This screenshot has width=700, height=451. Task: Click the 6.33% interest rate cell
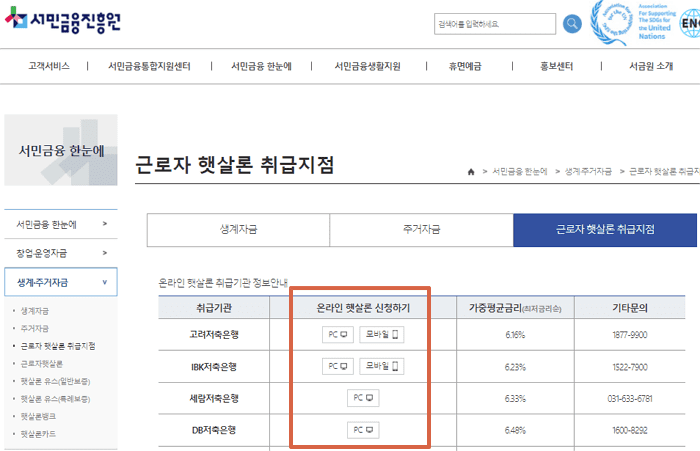click(x=515, y=399)
